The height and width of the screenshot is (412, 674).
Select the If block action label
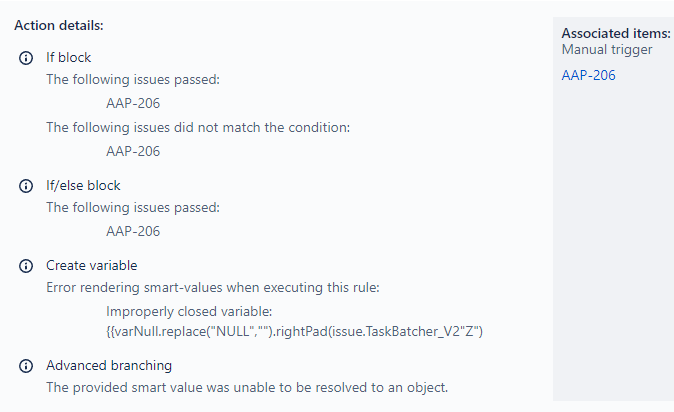68,57
